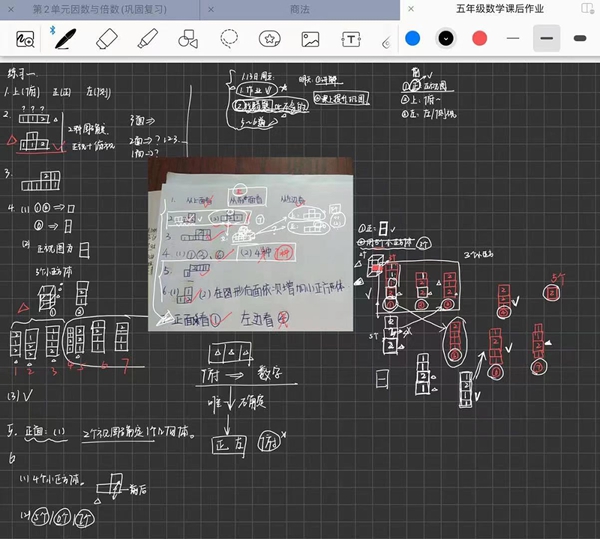Choose the blue pen color
This screenshot has width=600, height=539.
tap(412, 38)
